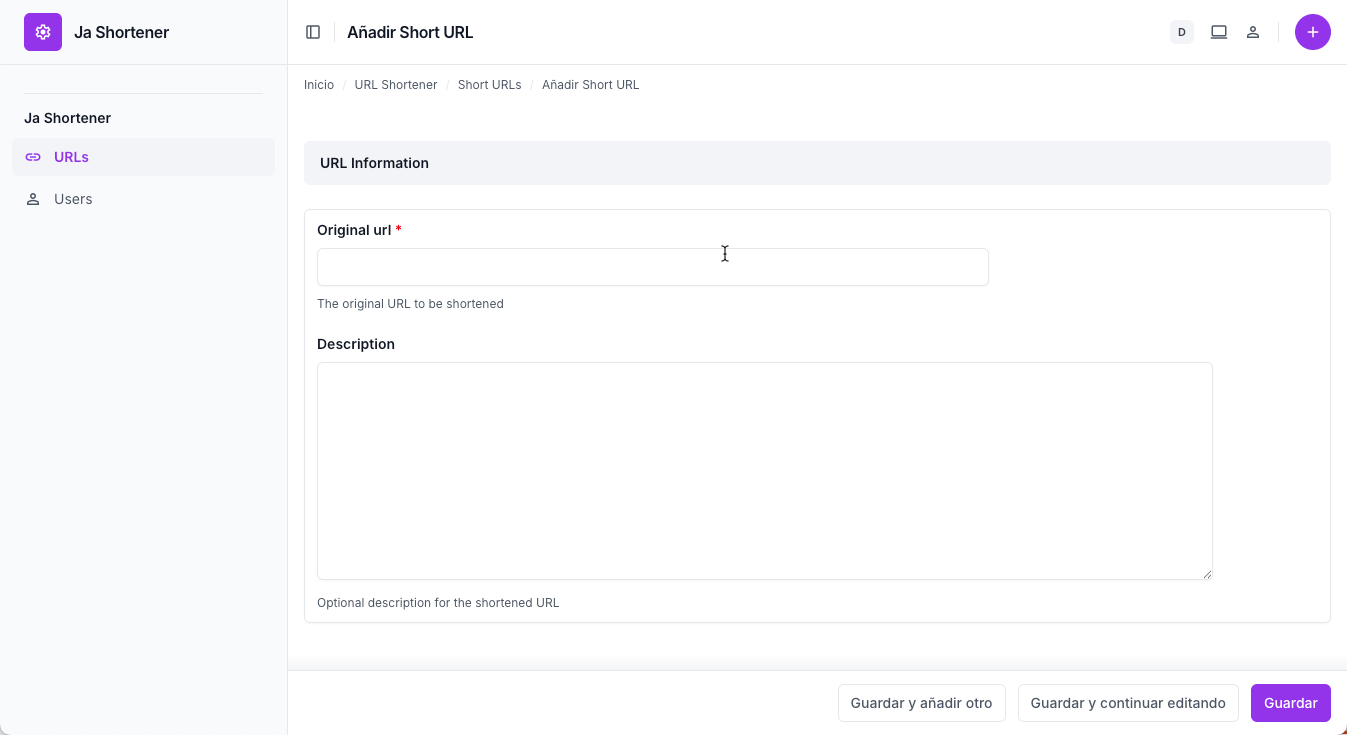This screenshot has height=735, width=1347.
Task: Open the user account icon
Action: click(x=1253, y=32)
